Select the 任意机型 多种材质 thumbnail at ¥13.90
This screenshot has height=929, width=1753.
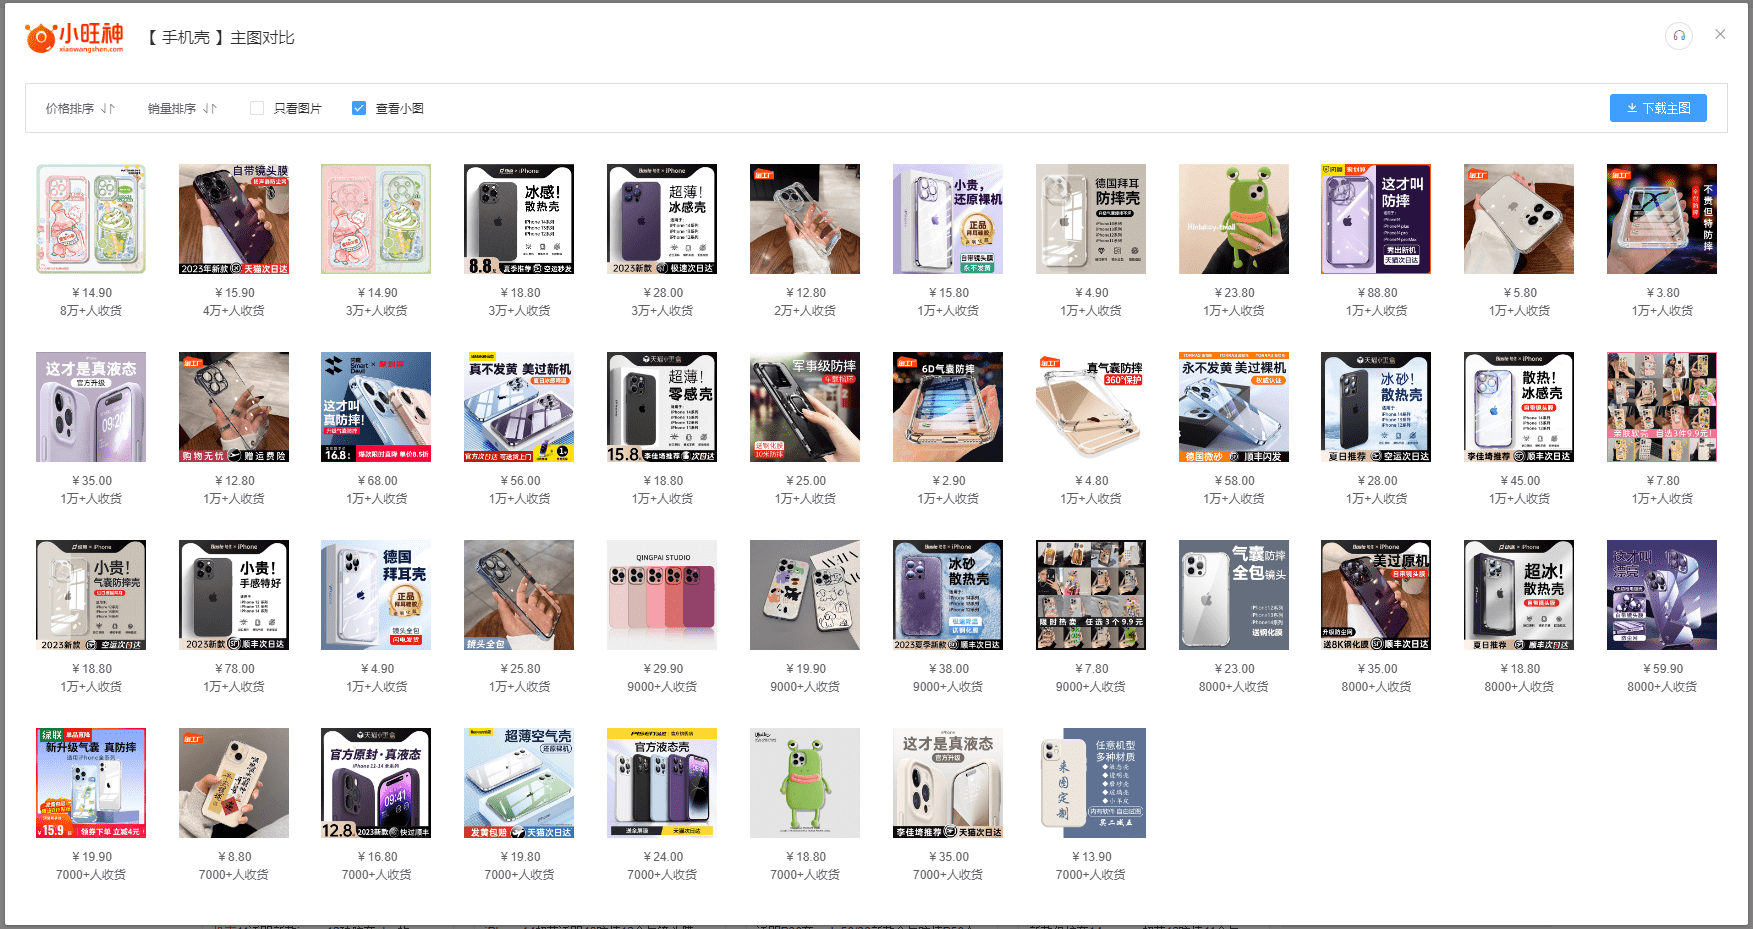pos(1091,783)
